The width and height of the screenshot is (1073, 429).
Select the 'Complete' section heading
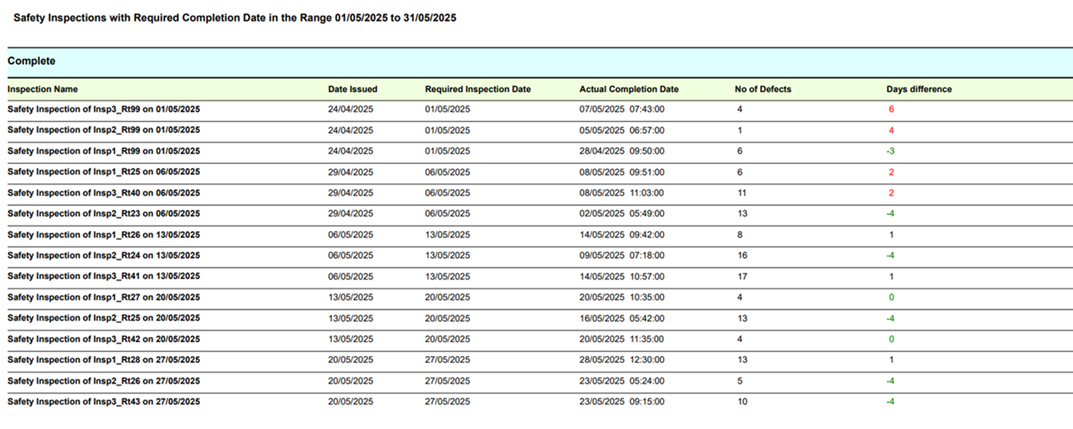[x=31, y=62]
